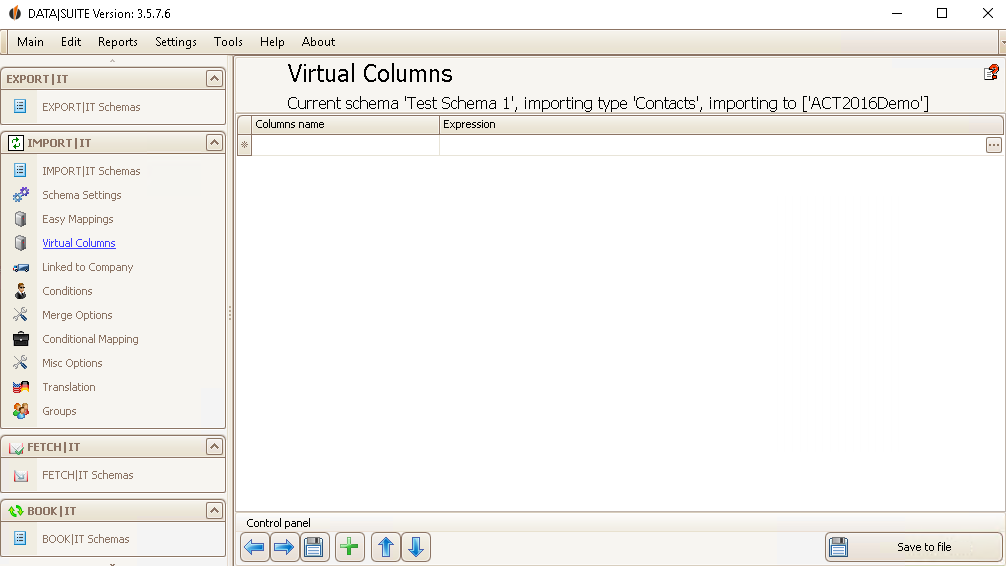Save using the floppy disk control icon
The image size is (1006, 566).
pyautogui.click(x=314, y=547)
